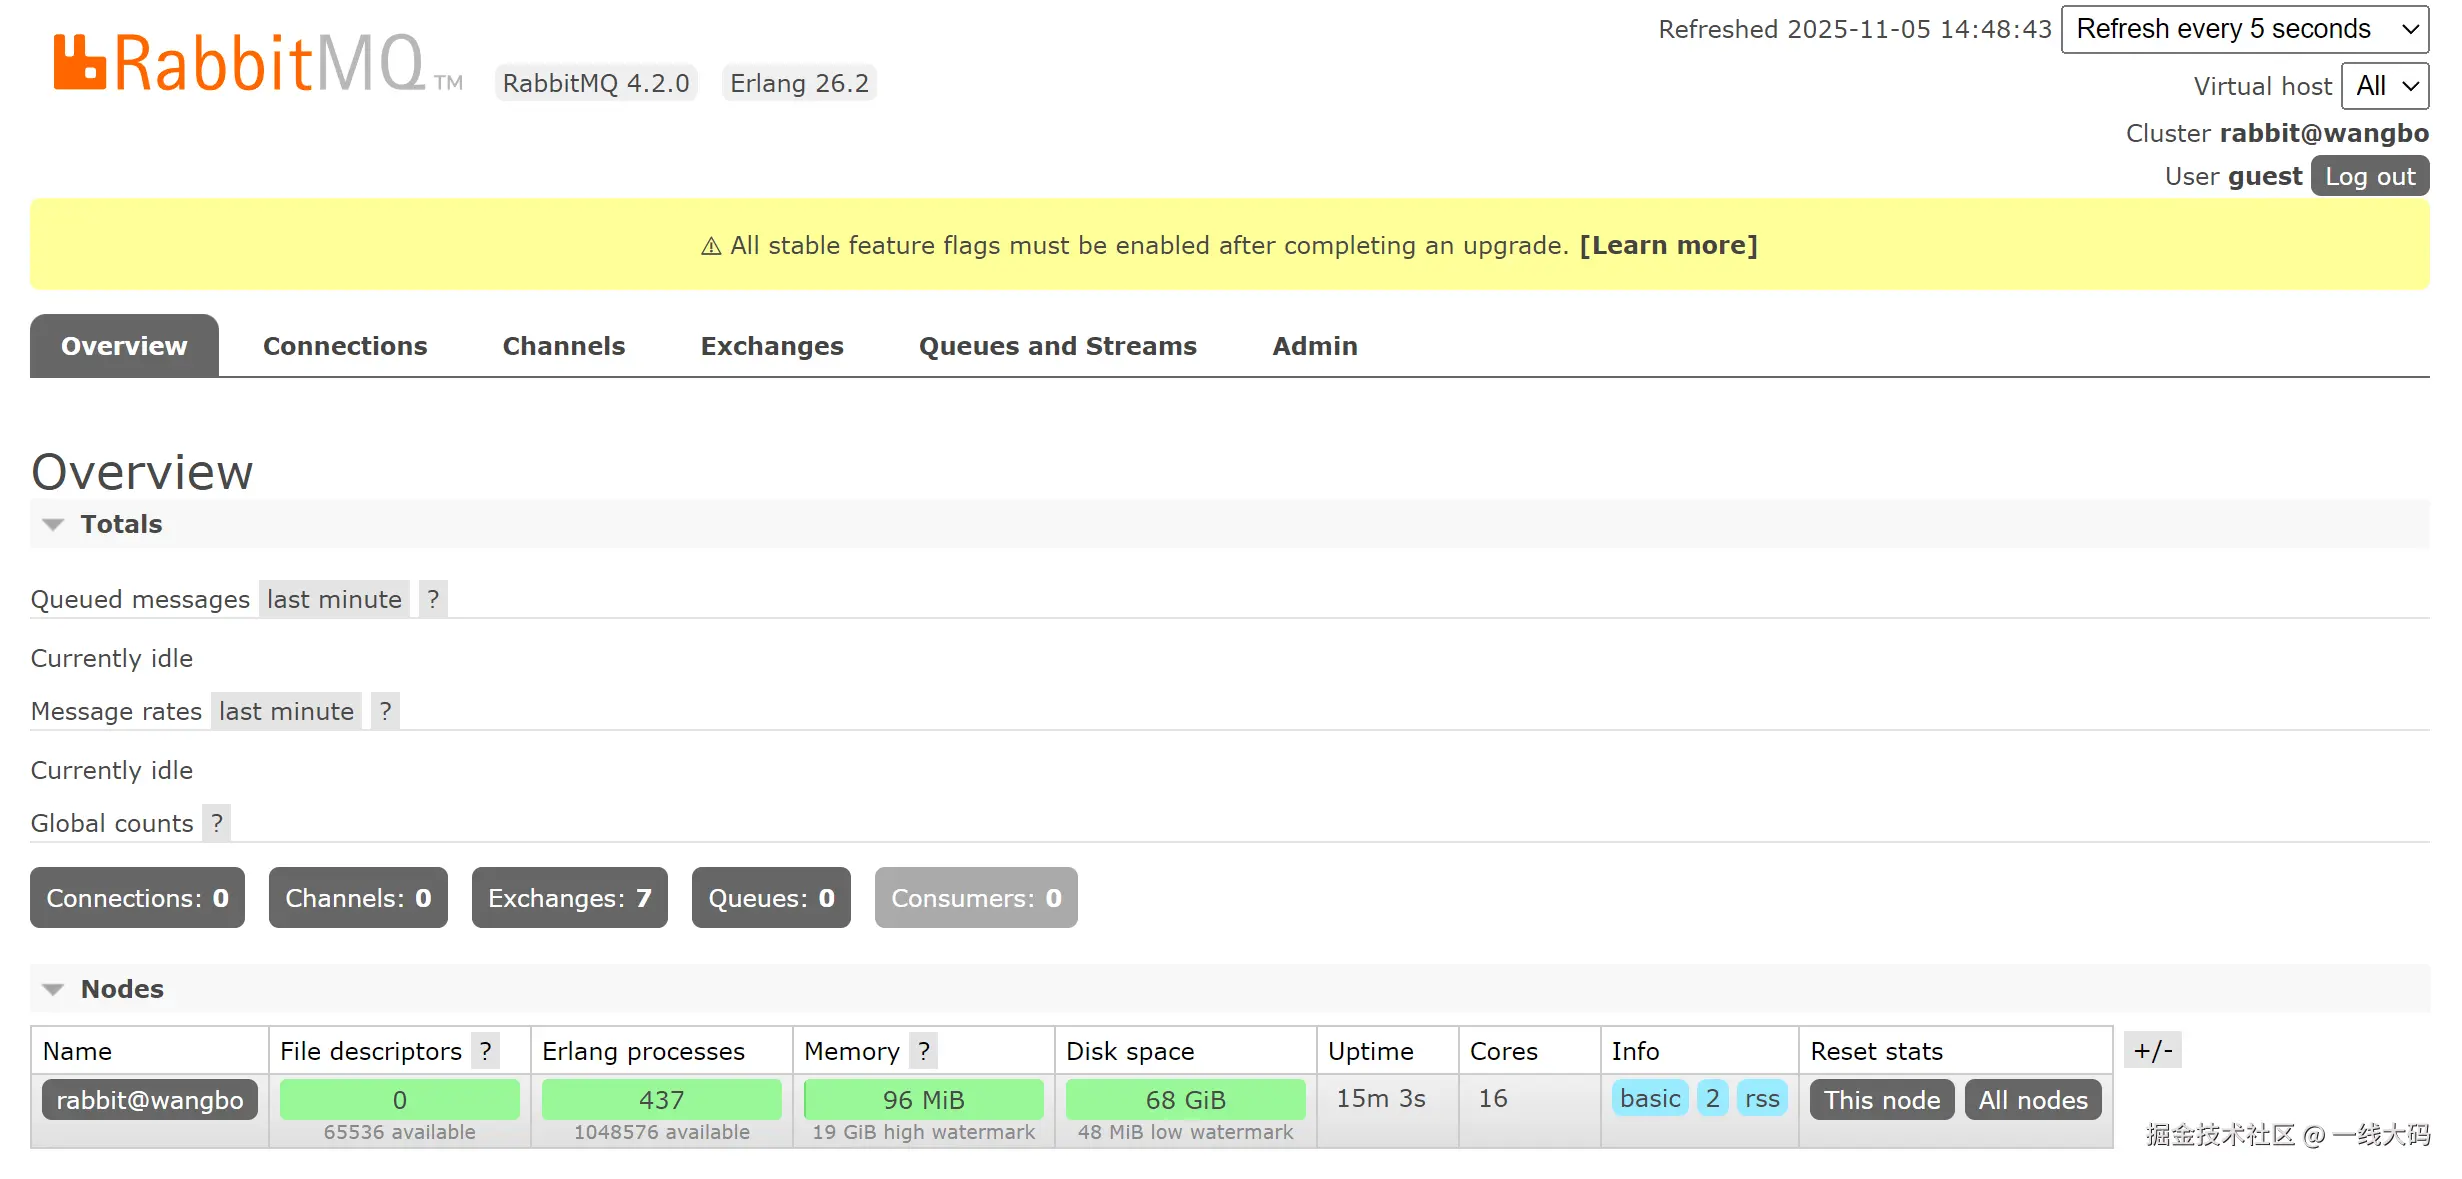Click the Log out button

(2369, 177)
